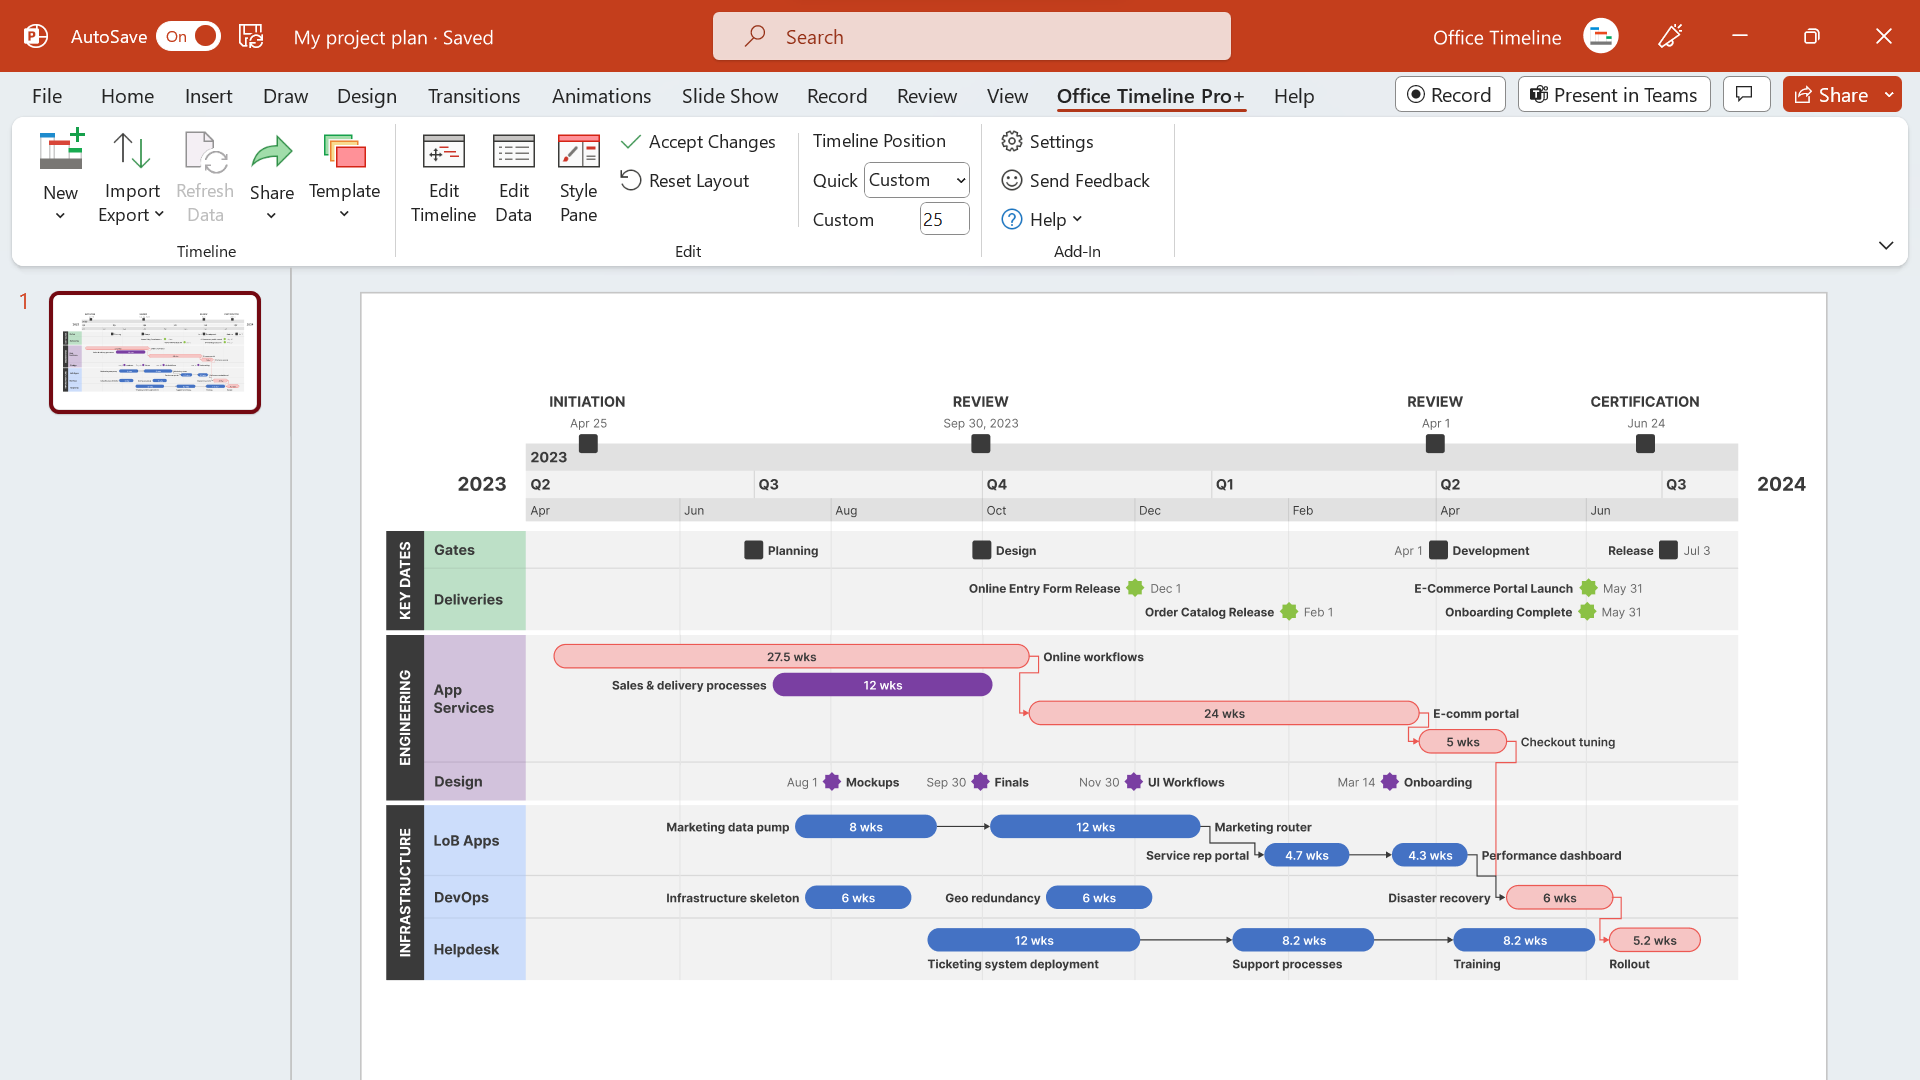Click Present in Teams
1920x1080 pixels.
pyautogui.click(x=1613, y=94)
